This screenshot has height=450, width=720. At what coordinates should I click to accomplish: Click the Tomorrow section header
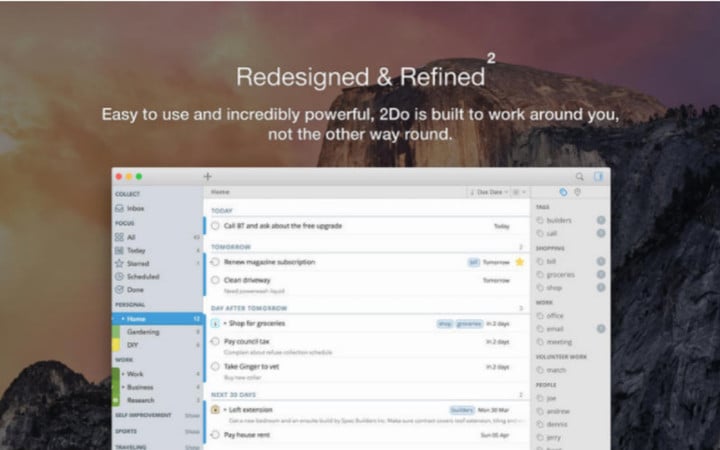(231, 247)
